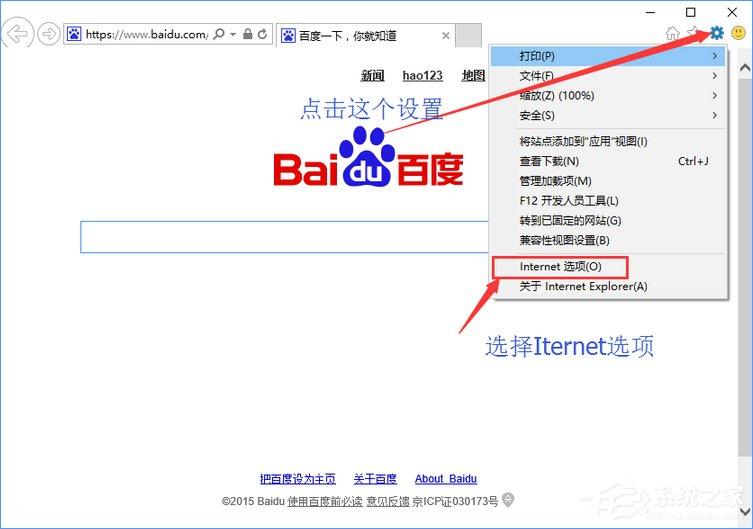Screen dimensions: 753x529
Task: Select 管理加载项(M) menu item
Action: (x=608, y=181)
